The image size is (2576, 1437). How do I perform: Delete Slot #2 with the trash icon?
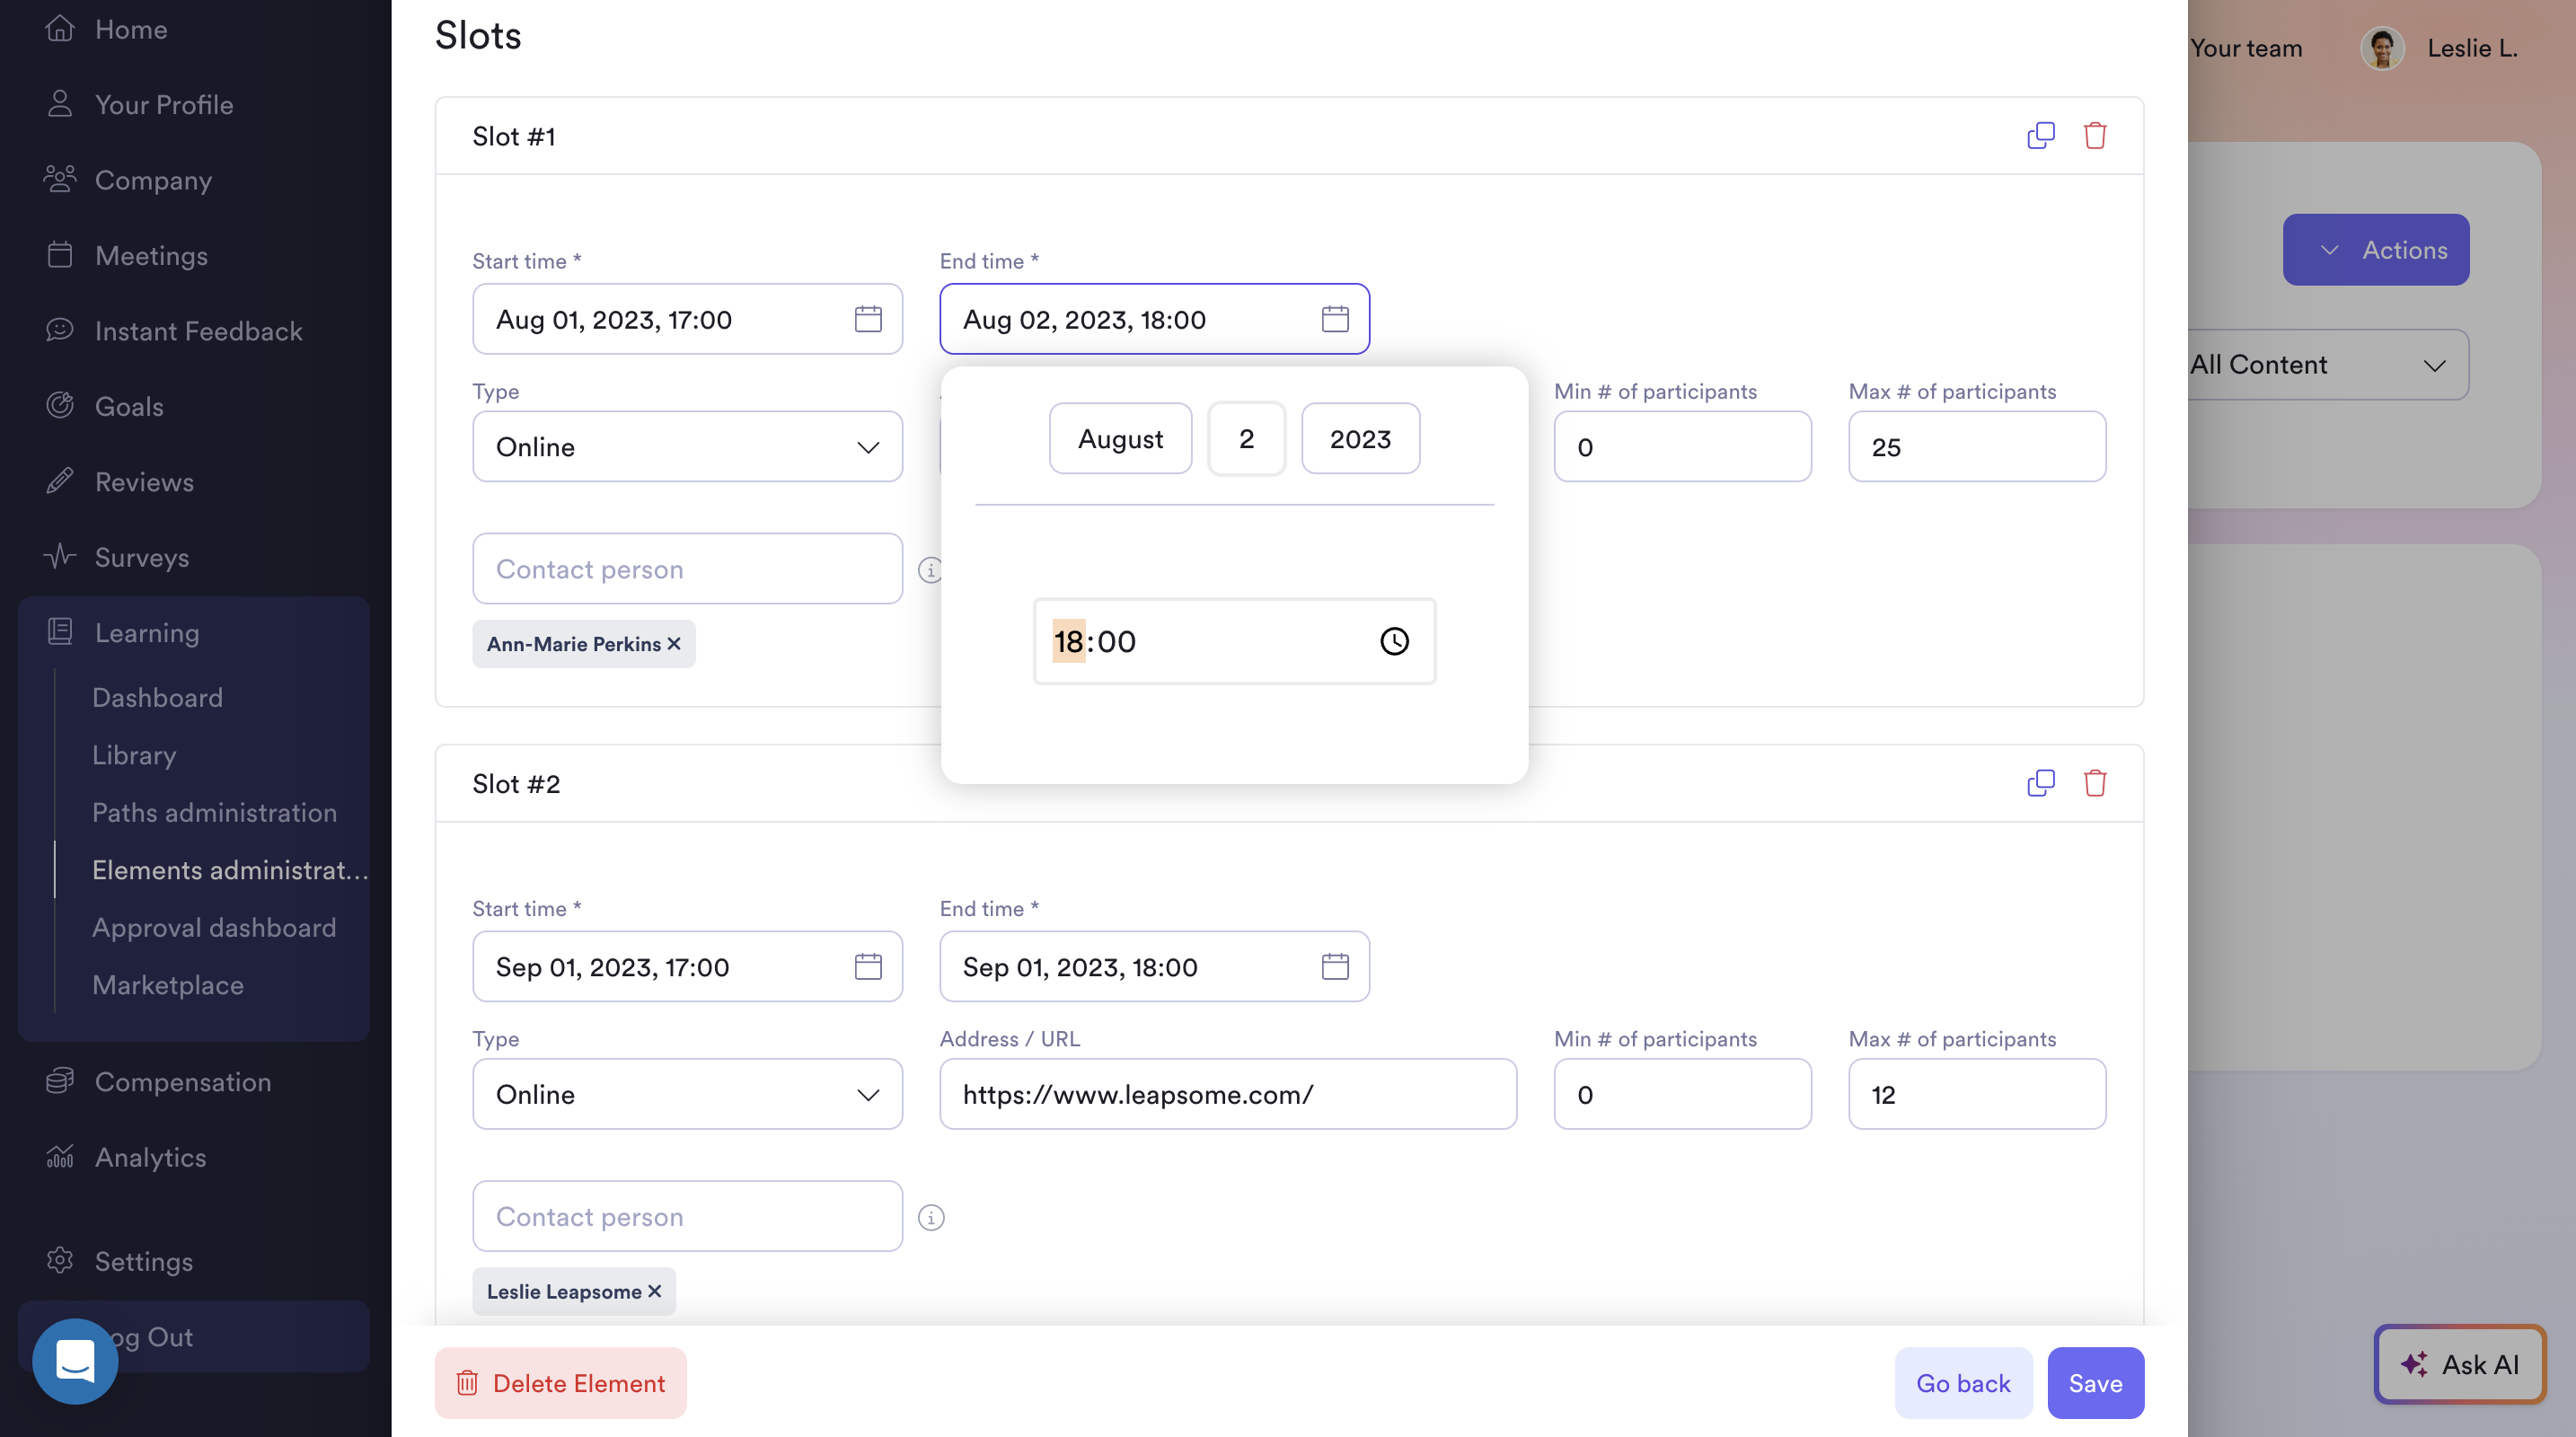(2094, 783)
